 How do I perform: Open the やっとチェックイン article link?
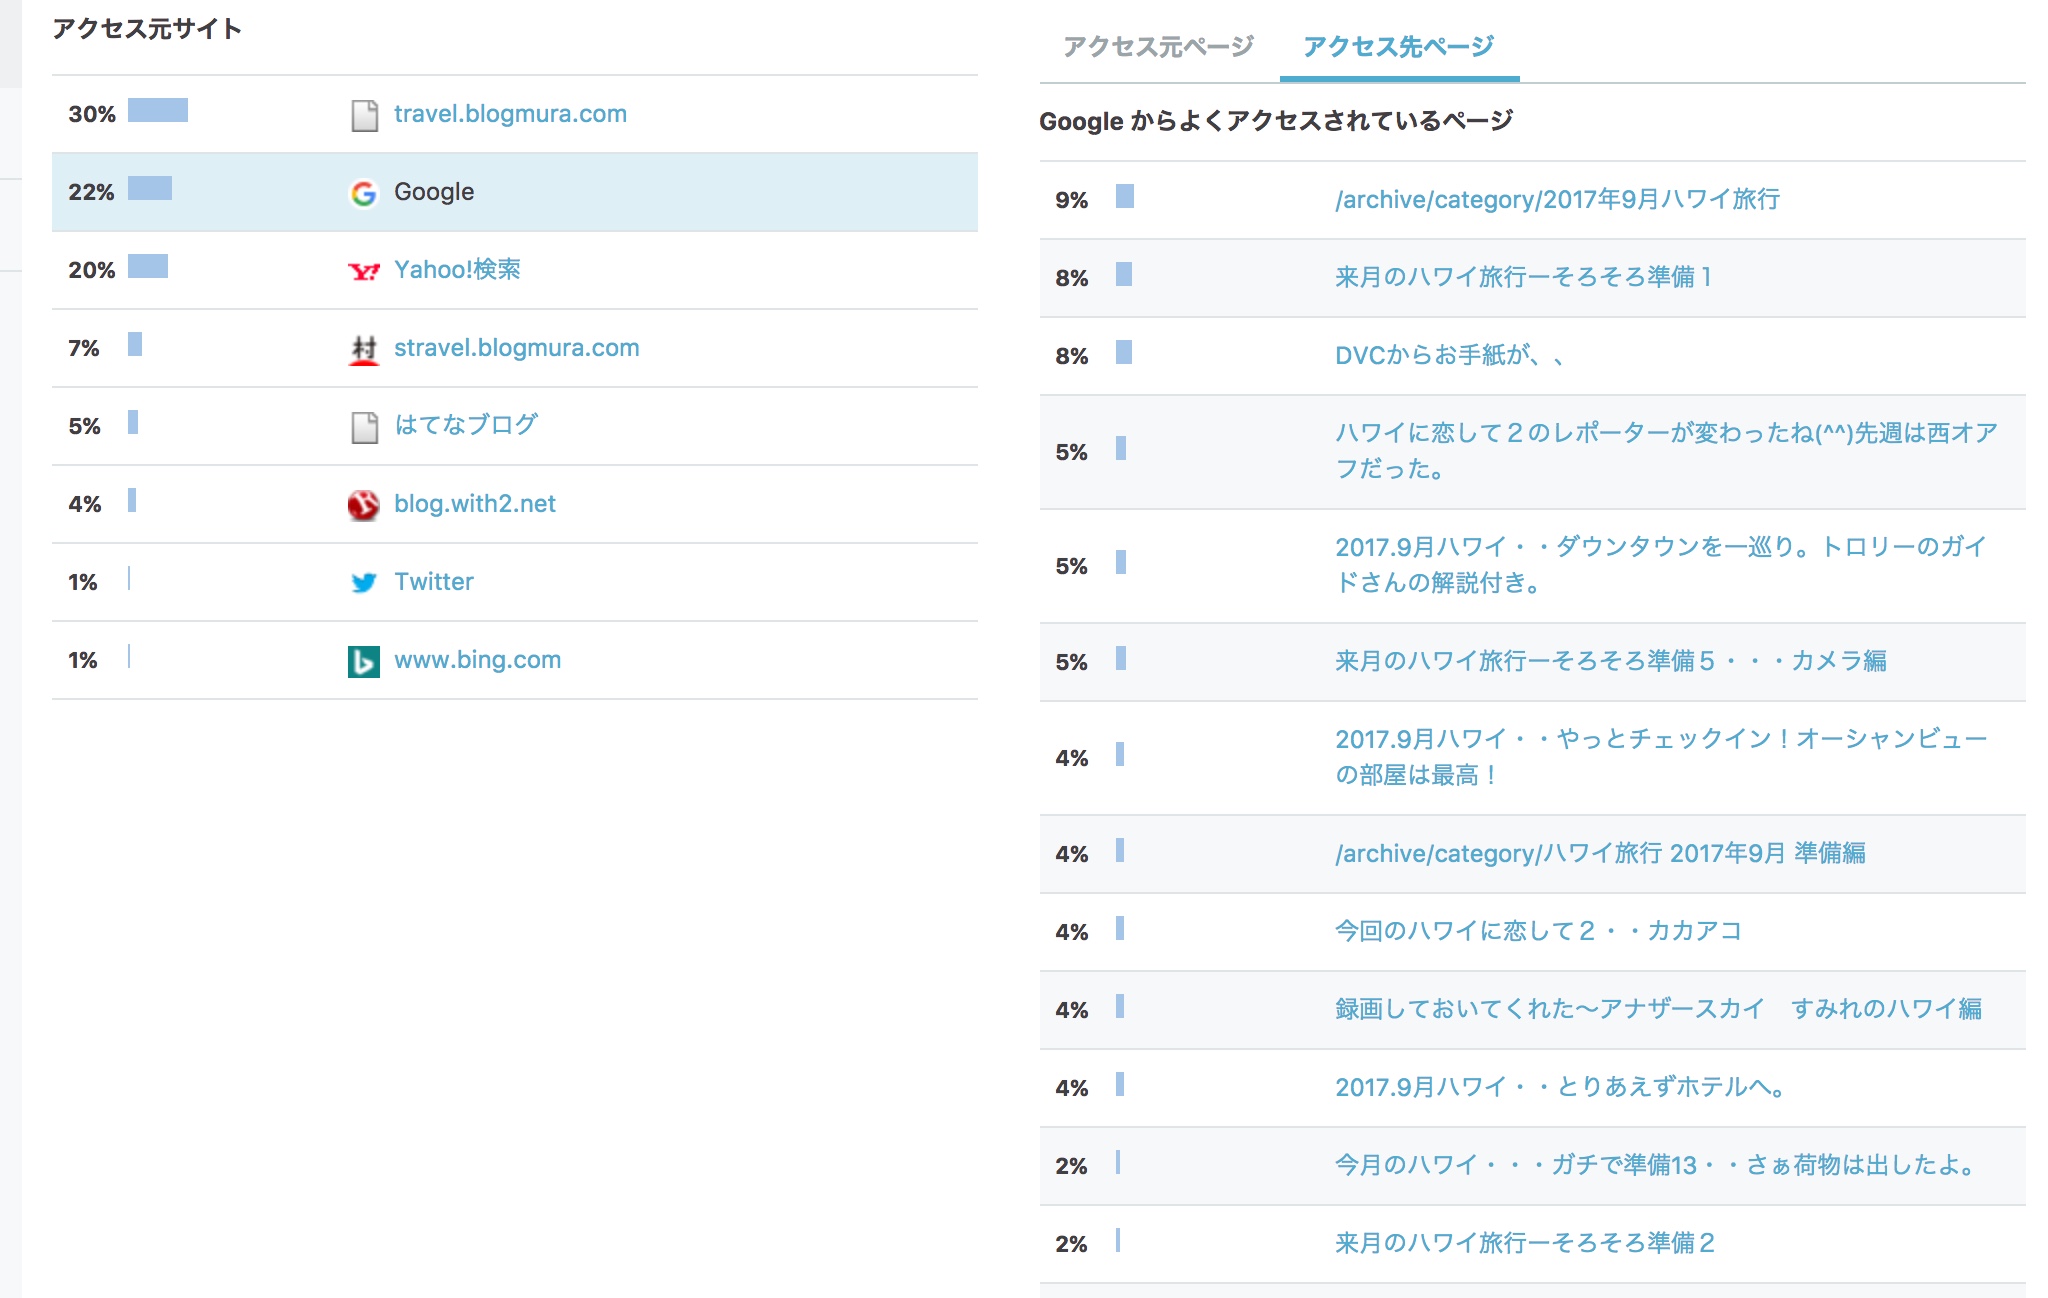pyautogui.click(x=1661, y=757)
